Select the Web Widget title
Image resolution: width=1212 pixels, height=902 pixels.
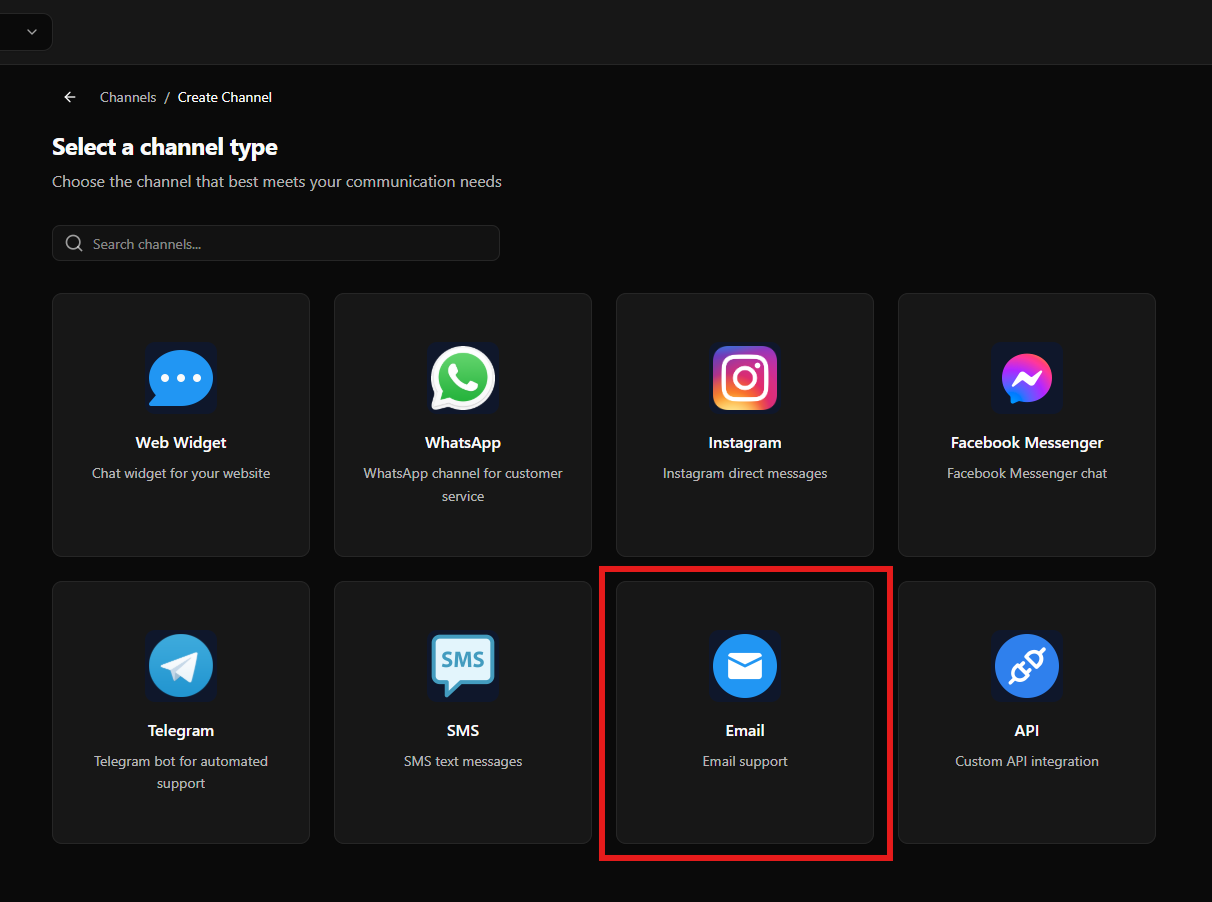click(181, 442)
